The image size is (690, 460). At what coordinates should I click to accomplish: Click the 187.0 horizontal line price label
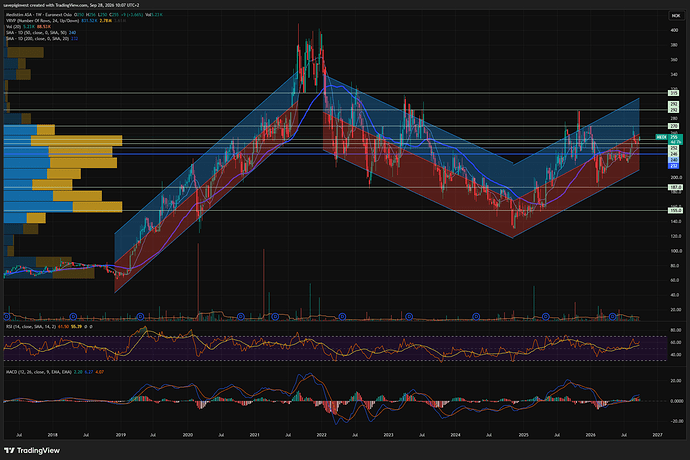click(x=675, y=187)
